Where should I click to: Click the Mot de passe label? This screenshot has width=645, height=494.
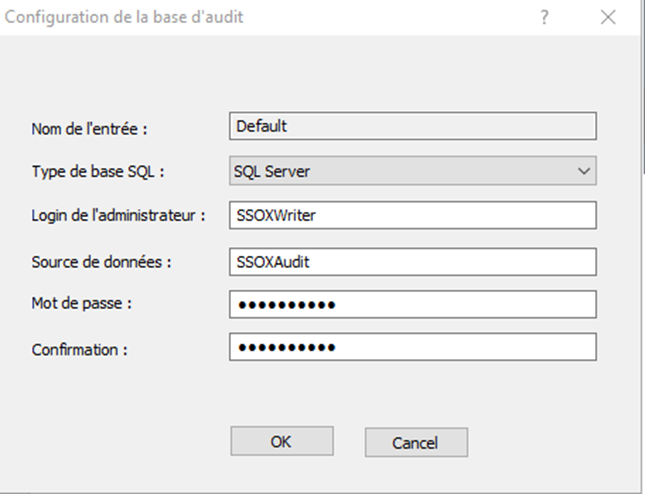click(81, 304)
